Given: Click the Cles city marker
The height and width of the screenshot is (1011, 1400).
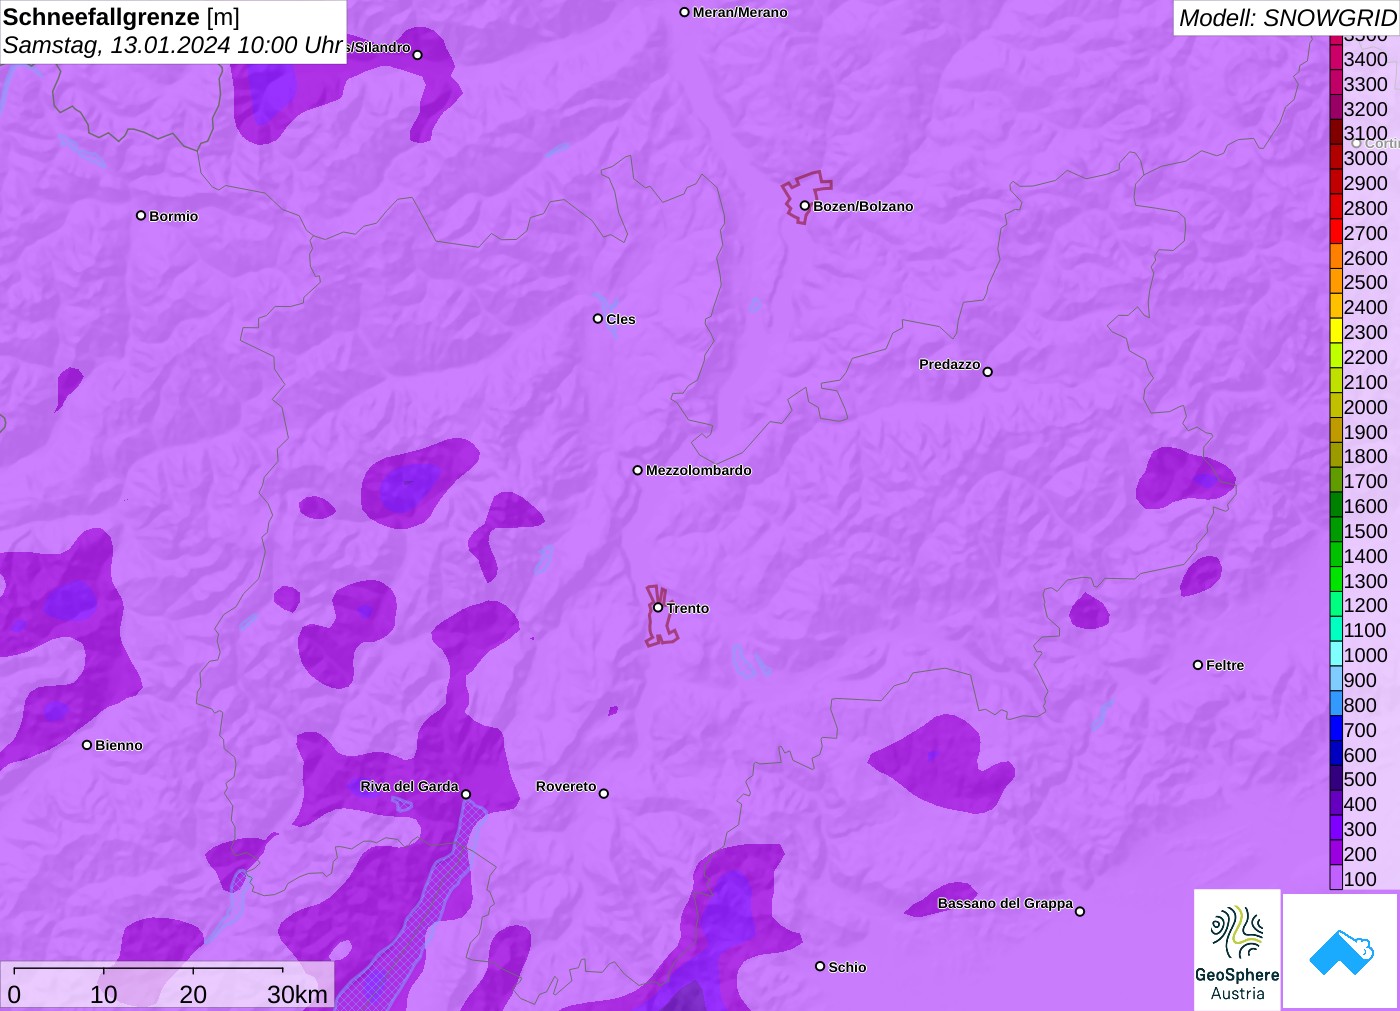Looking at the screenshot, I should (x=598, y=319).
